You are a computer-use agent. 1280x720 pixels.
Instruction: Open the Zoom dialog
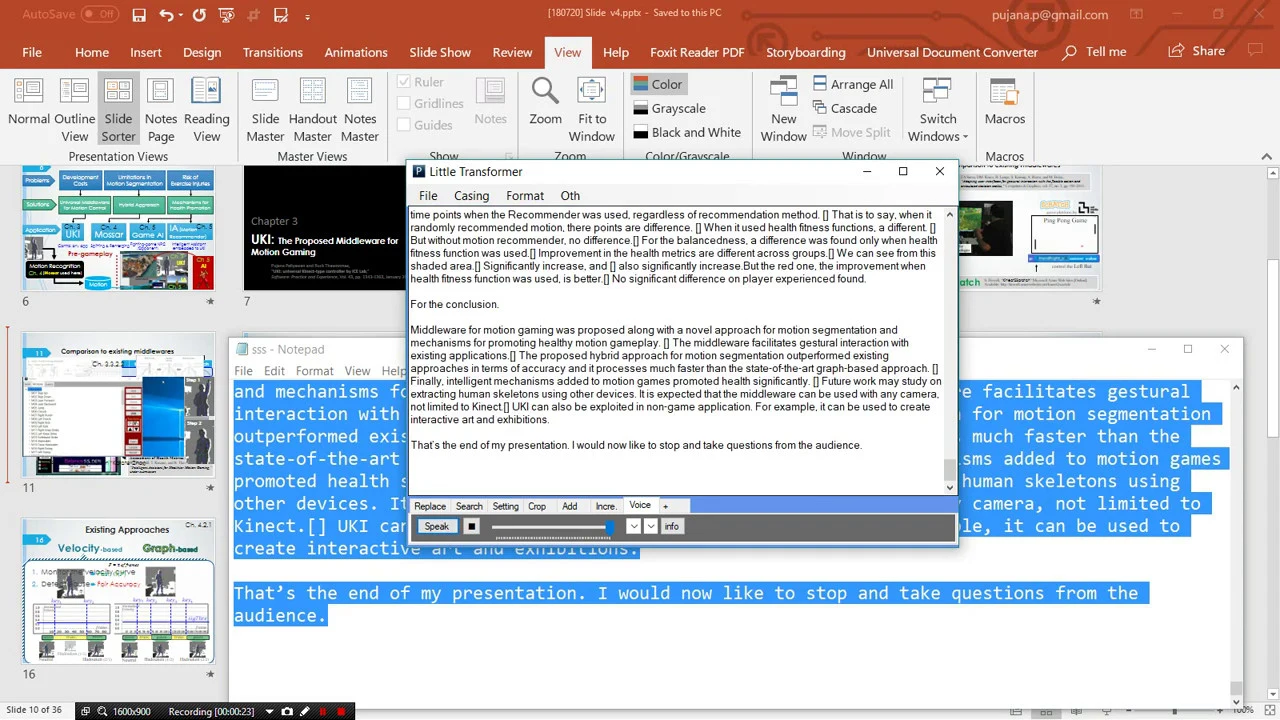coord(545,101)
